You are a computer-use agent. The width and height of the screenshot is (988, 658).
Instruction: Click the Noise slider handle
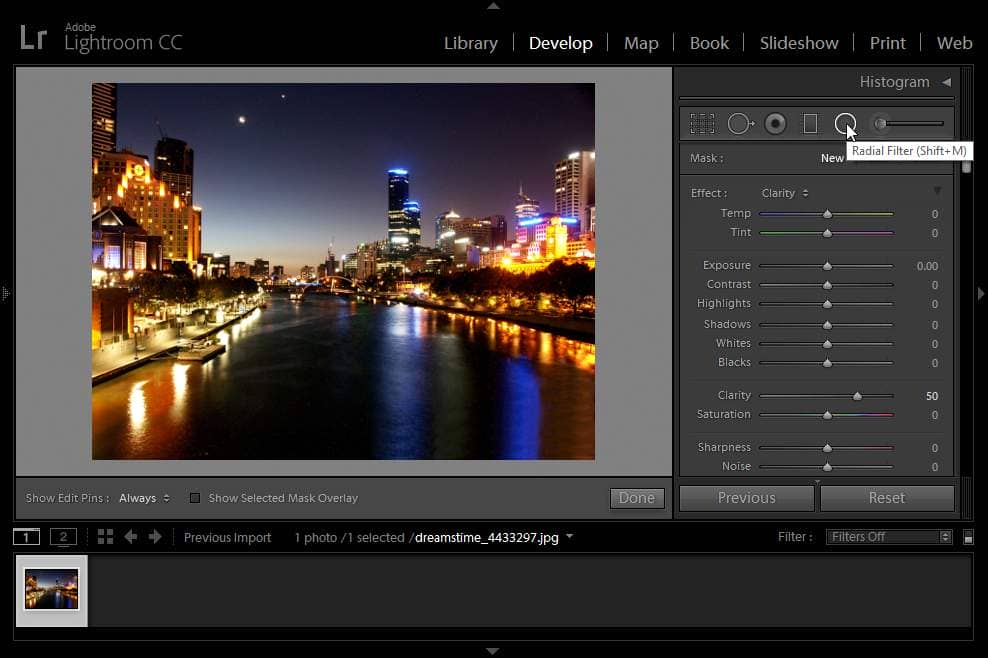(x=827, y=467)
